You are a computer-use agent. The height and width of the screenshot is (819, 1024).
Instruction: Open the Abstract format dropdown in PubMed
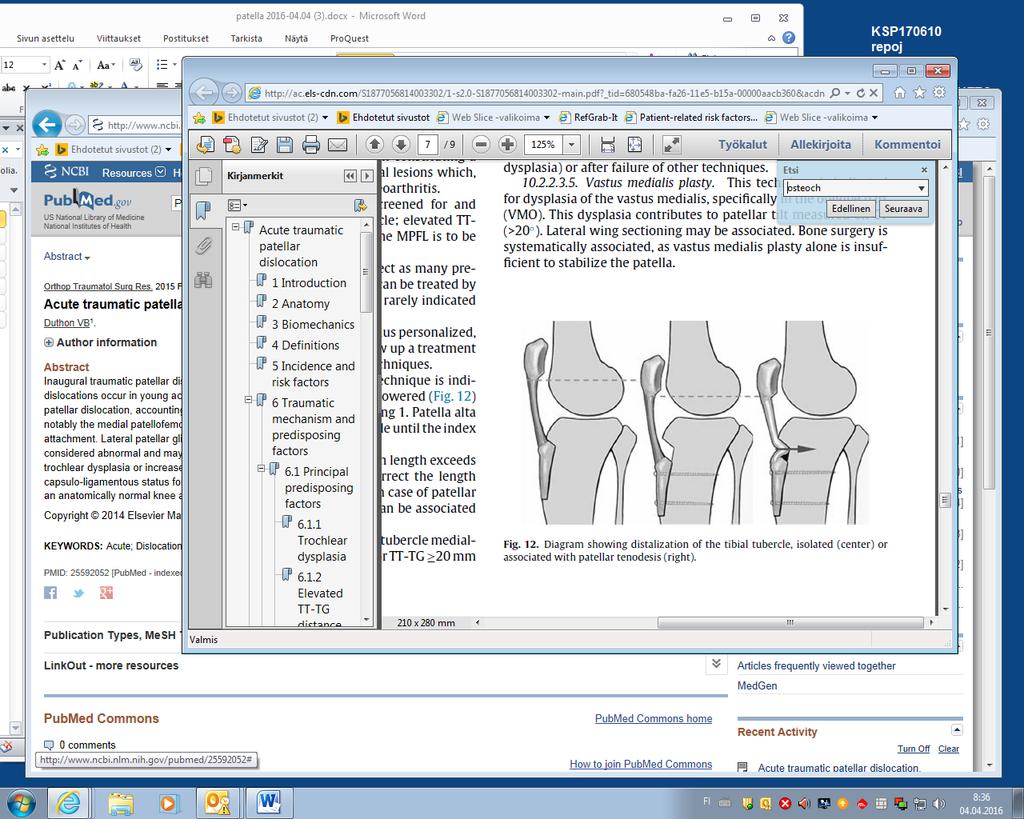point(67,257)
